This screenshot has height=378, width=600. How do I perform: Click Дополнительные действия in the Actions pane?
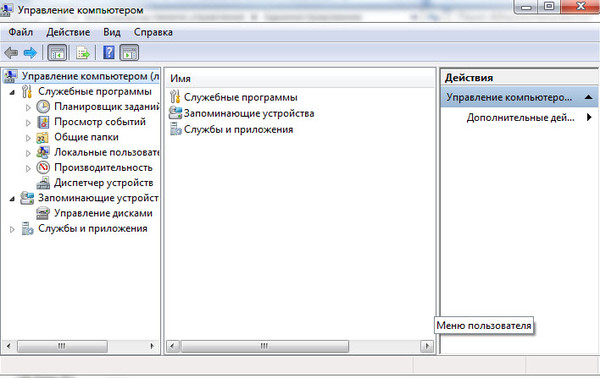coord(520,117)
